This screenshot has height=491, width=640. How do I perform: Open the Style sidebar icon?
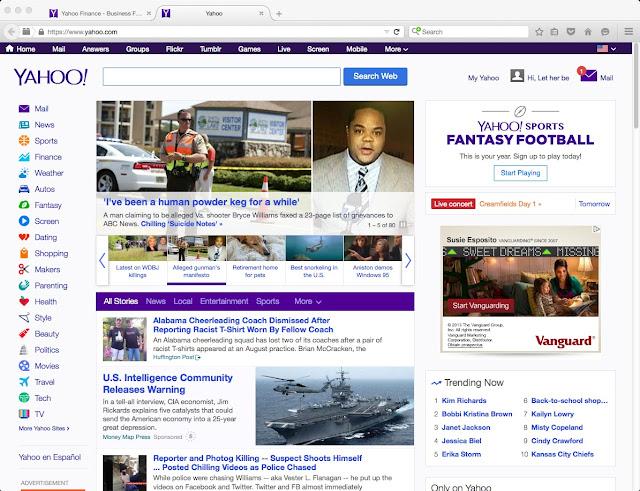tap(24, 318)
